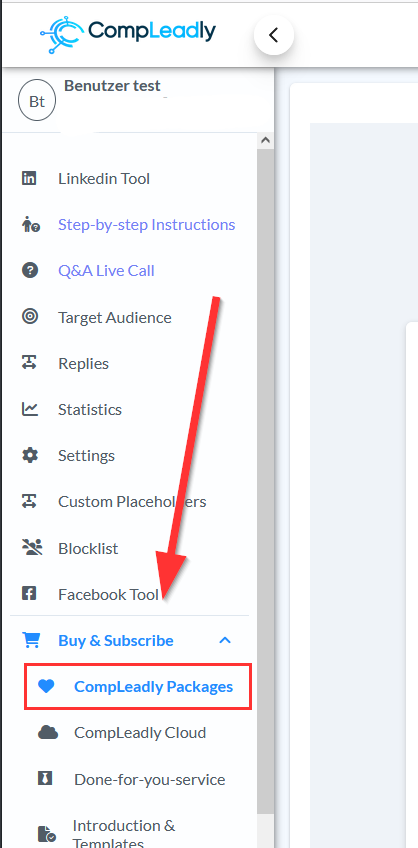This screenshot has height=848, width=418.
Task: Click the Statistics chart icon
Action: point(30,409)
